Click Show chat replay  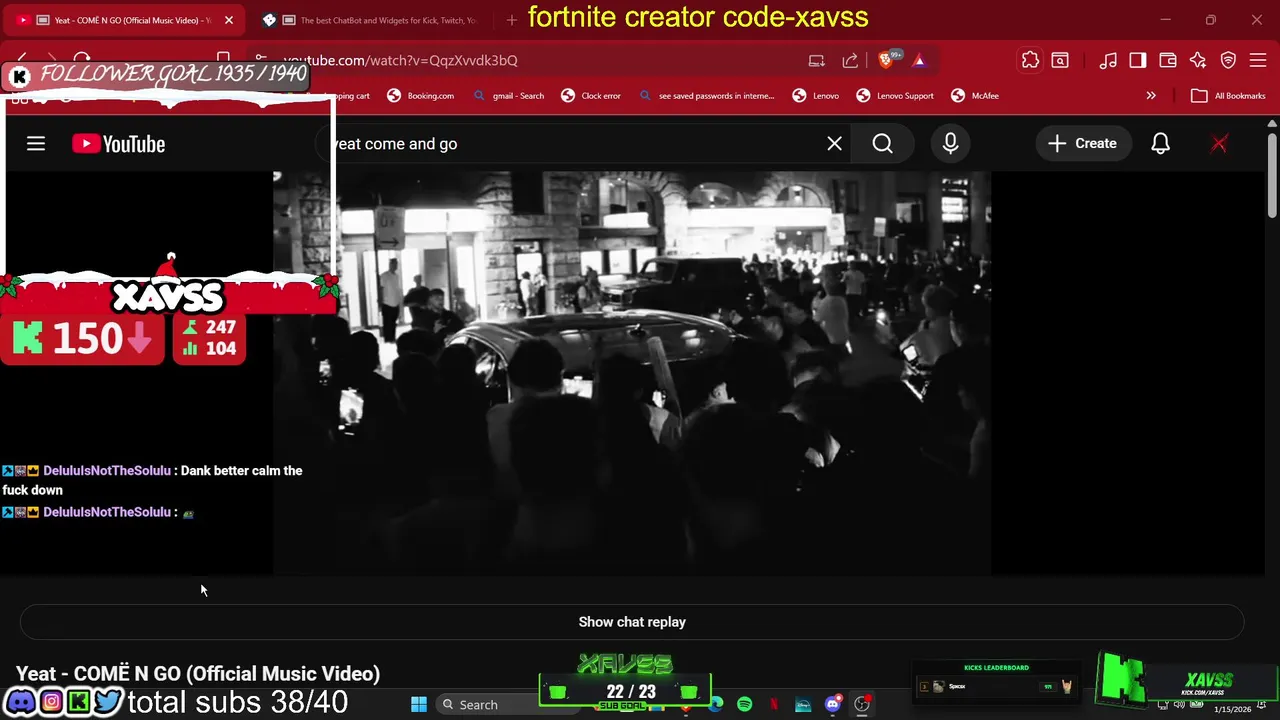coord(632,622)
